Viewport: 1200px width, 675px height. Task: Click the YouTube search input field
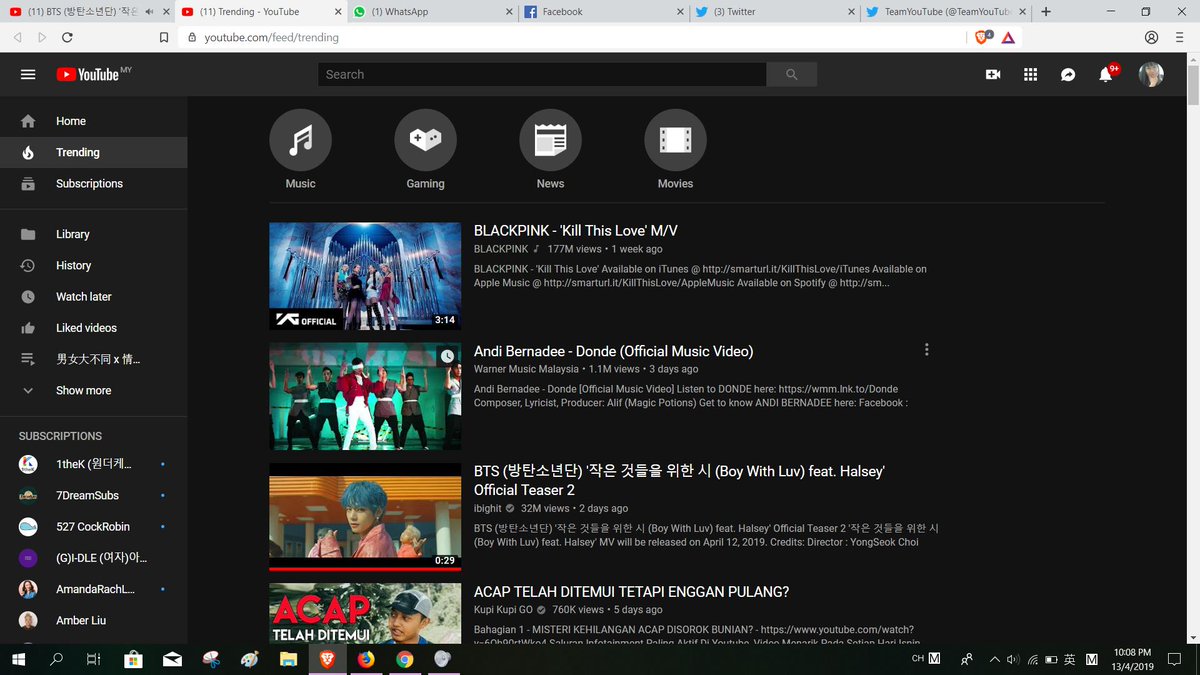pos(542,74)
